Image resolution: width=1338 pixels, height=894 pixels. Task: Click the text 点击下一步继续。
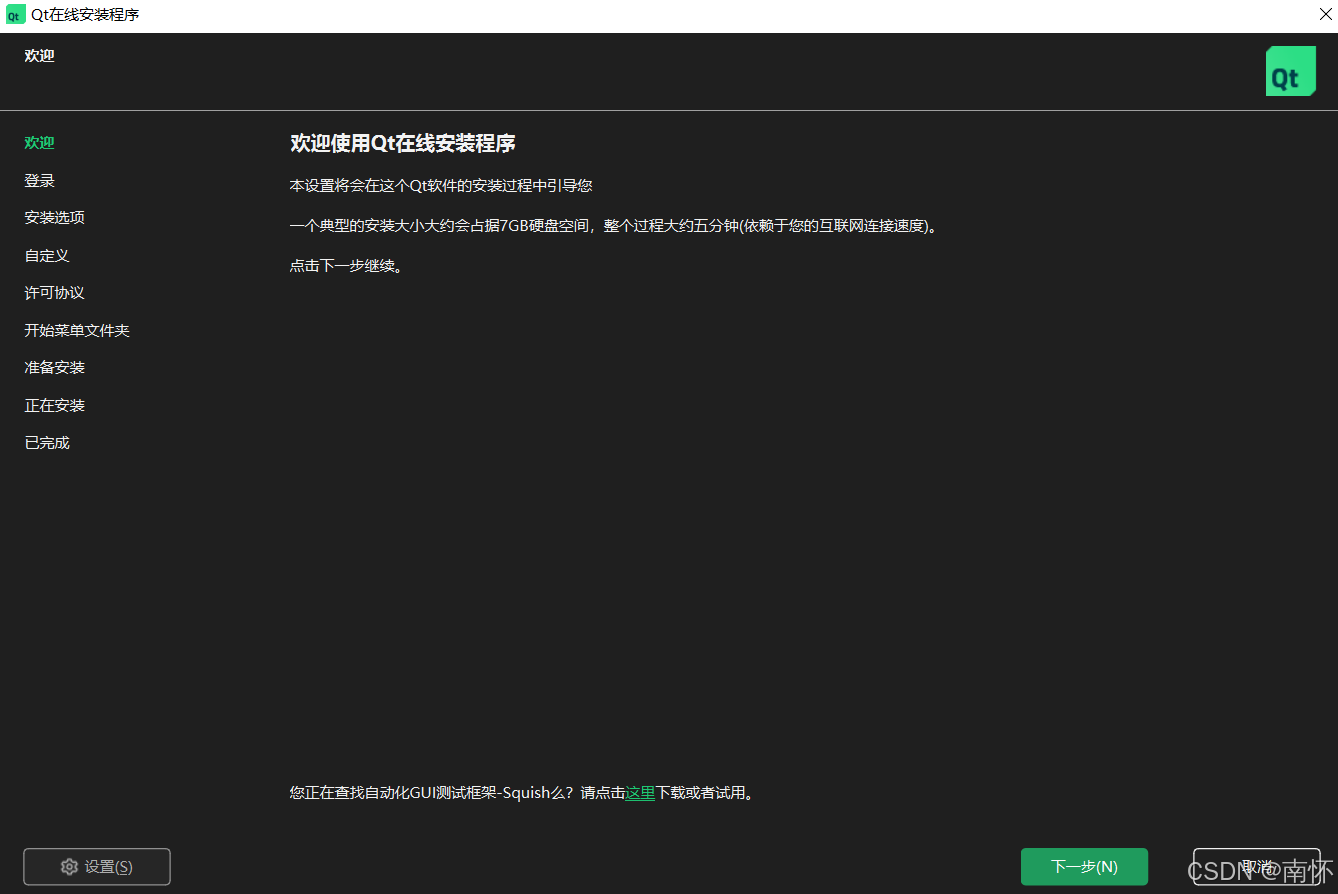346,267
